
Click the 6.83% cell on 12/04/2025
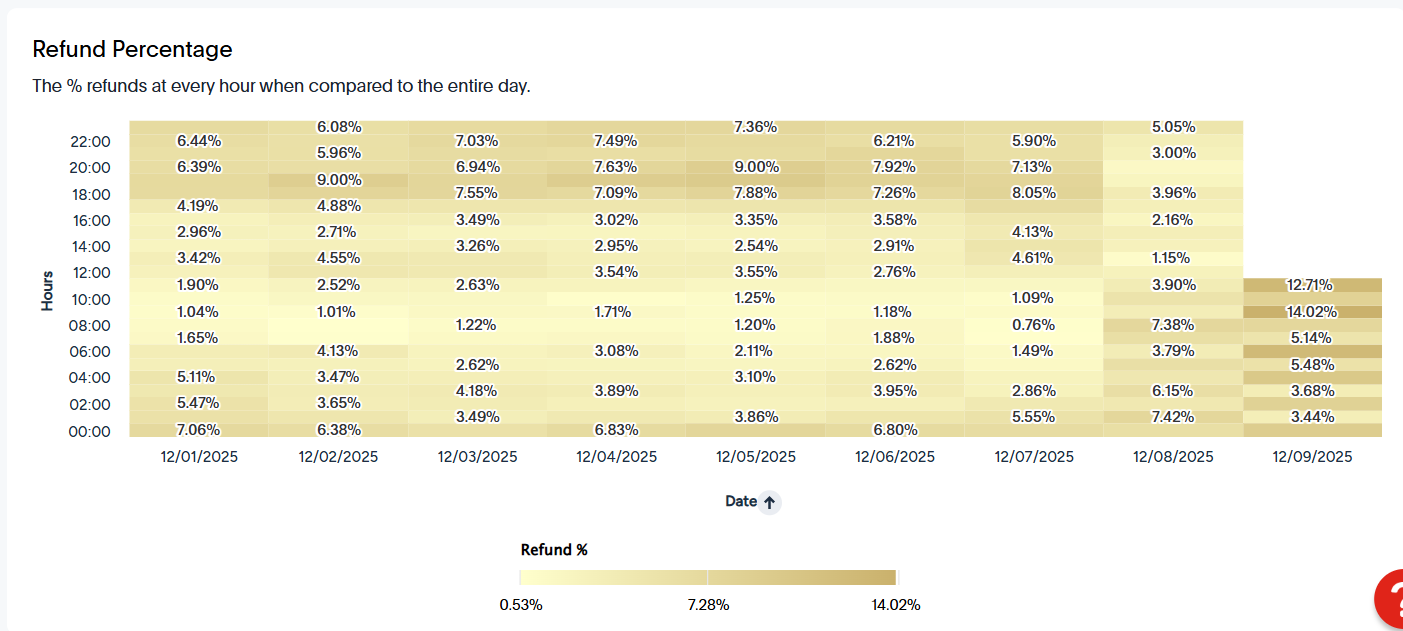(x=616, y=430)
